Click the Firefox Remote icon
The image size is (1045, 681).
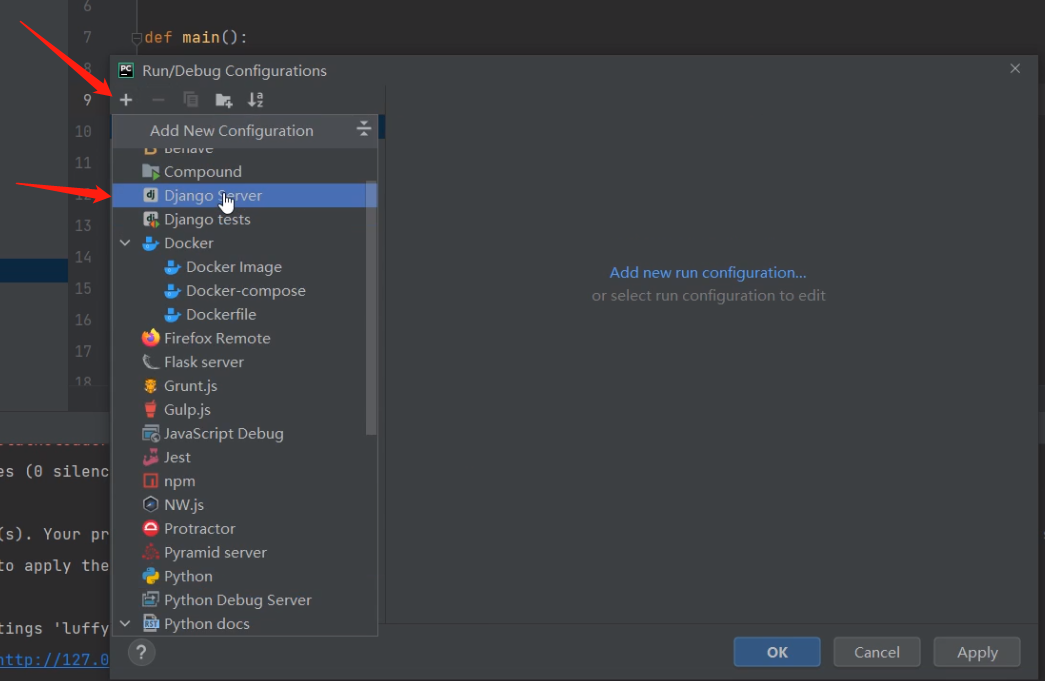click(x=151, y=338)
